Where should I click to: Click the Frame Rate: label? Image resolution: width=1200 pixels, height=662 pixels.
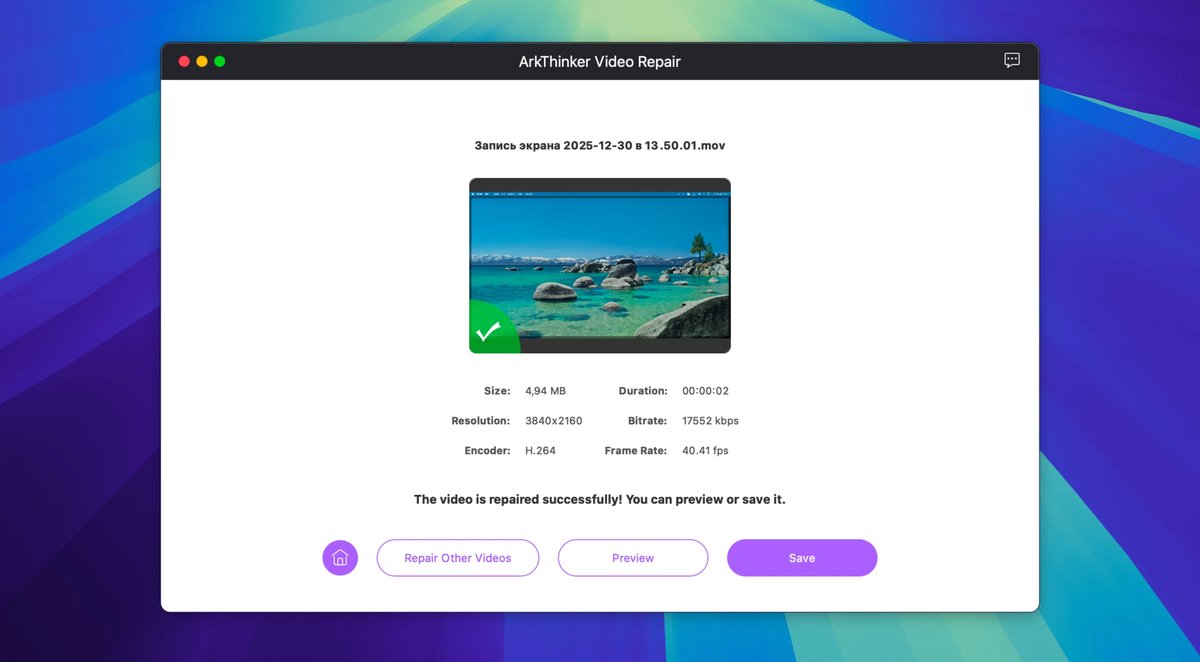click(636, 451)
